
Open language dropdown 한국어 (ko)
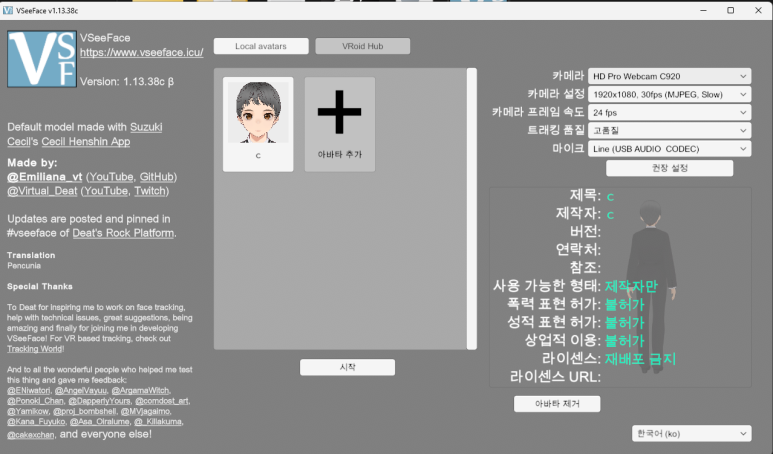click(692, 434)
